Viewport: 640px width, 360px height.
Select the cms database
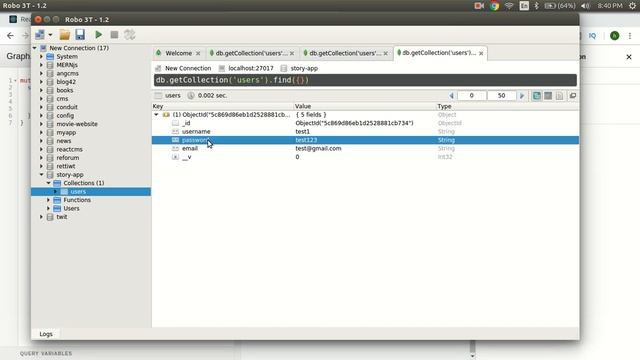point(62,99)
